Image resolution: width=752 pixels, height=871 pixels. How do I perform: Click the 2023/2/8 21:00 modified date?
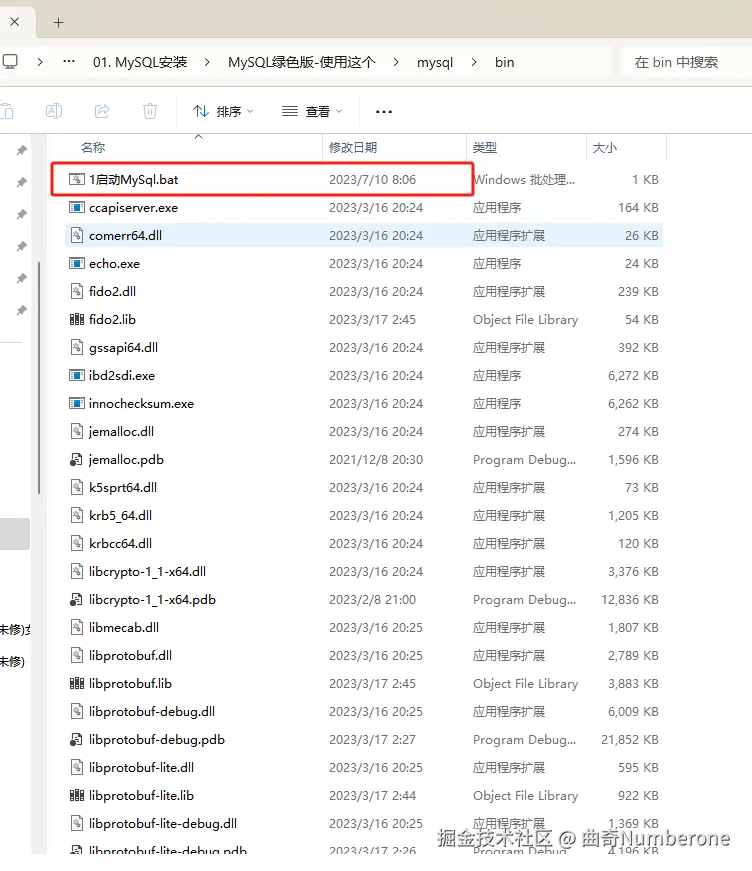(x=372, y=599)
